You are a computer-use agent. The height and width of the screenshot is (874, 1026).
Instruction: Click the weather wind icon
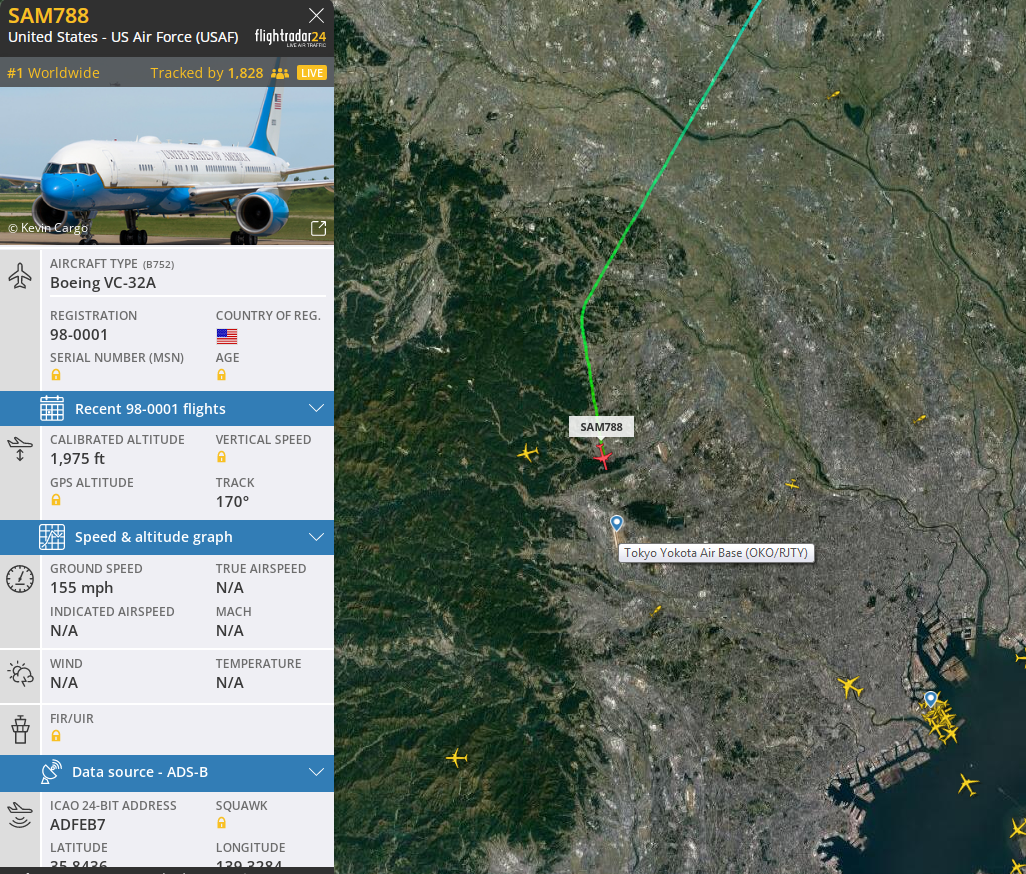click(20, 674)
